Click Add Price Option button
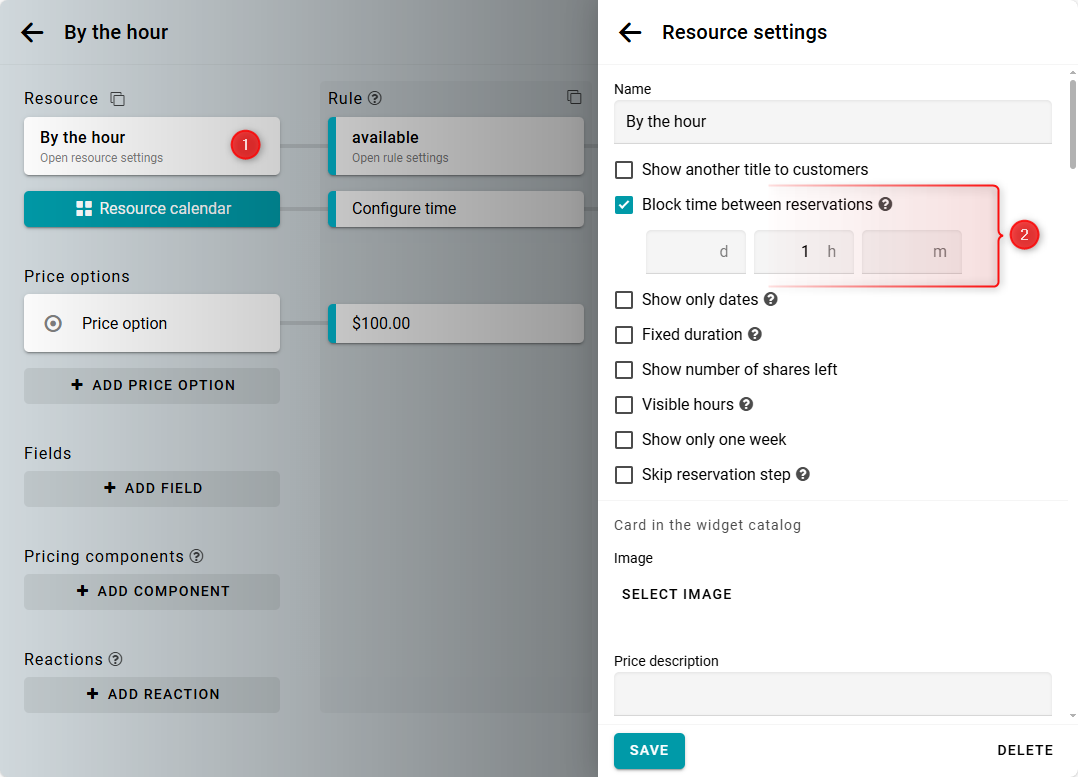This screenshot has height=777, width=1078. 152,385
